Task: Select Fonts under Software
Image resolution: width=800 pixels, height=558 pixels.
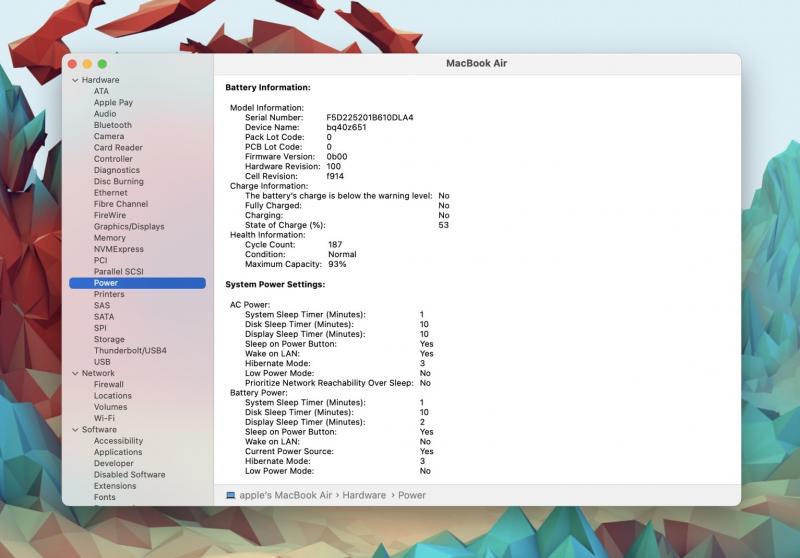Action: tap(104, 497)
